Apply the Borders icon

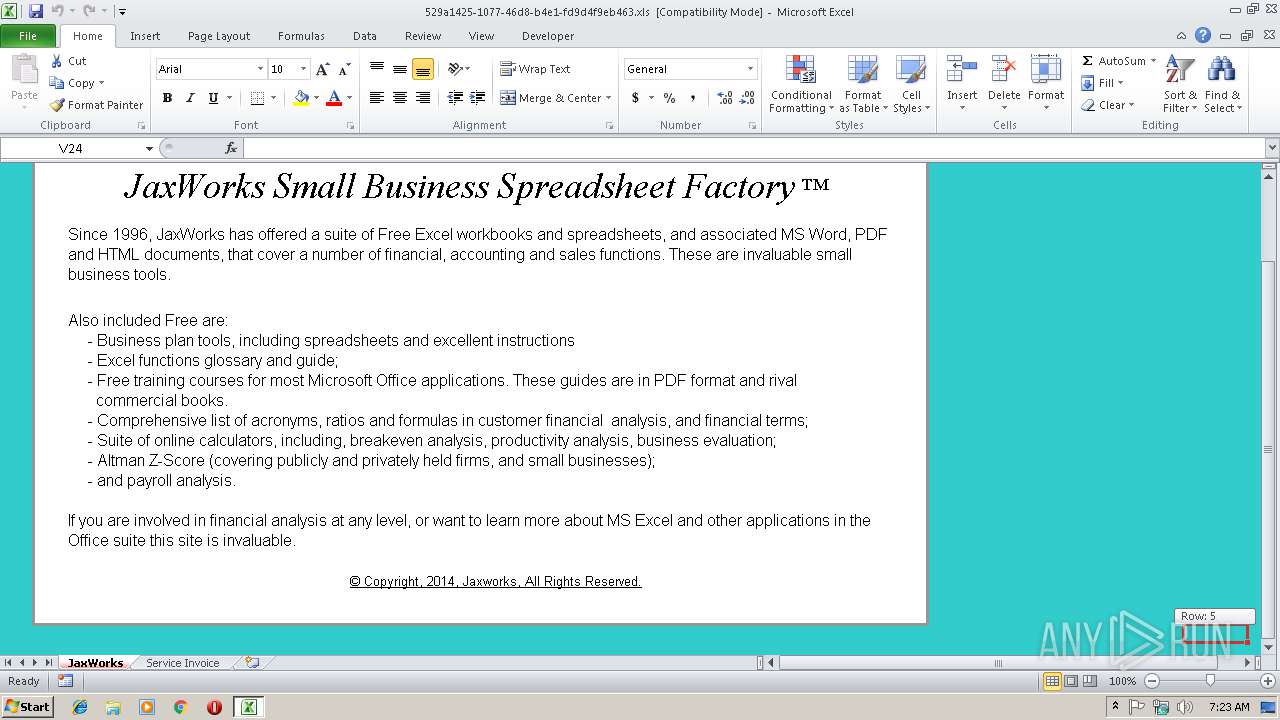pos(257,98)
